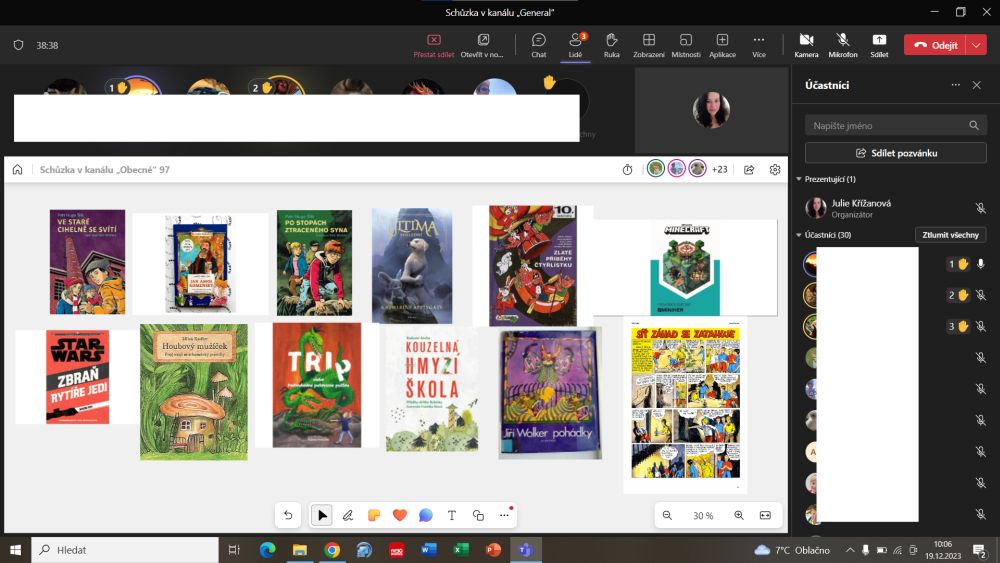Select the Ultima book cover
This screenshot has height=563, width=1000.
tap(412, 266)
